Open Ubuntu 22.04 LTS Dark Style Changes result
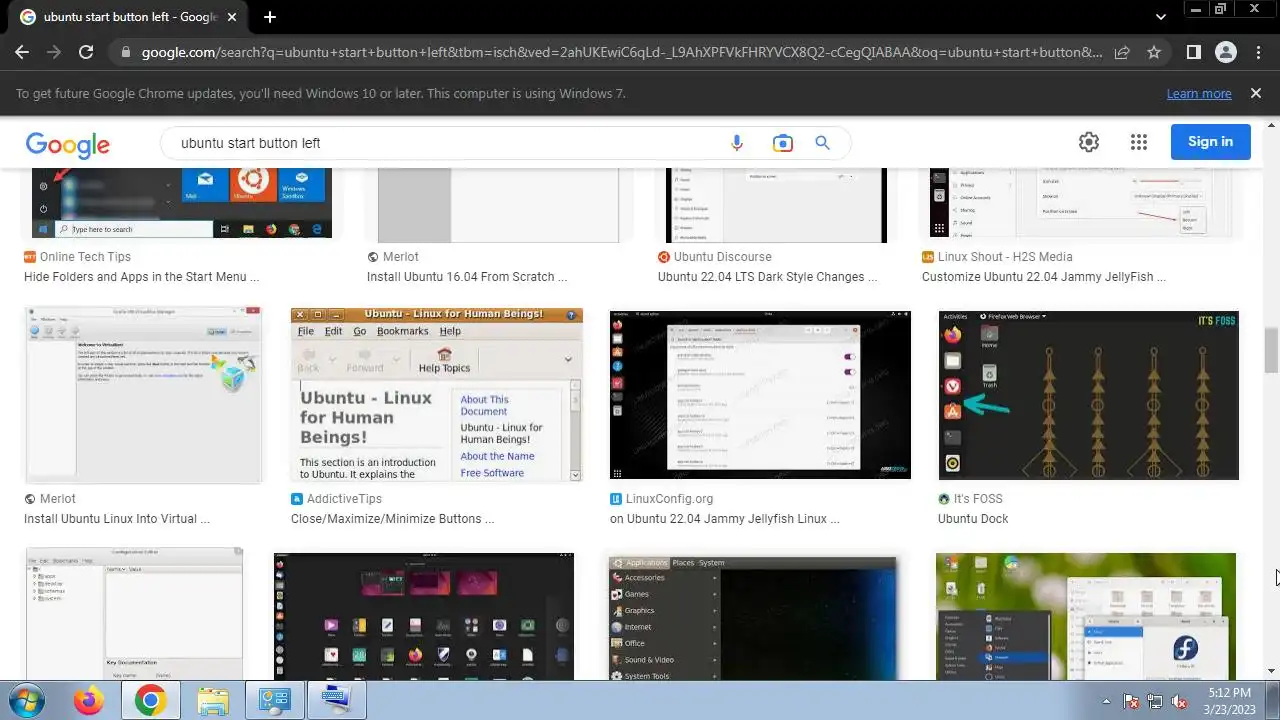This screenshot has width=1280, height=720. tap(767, 277)
